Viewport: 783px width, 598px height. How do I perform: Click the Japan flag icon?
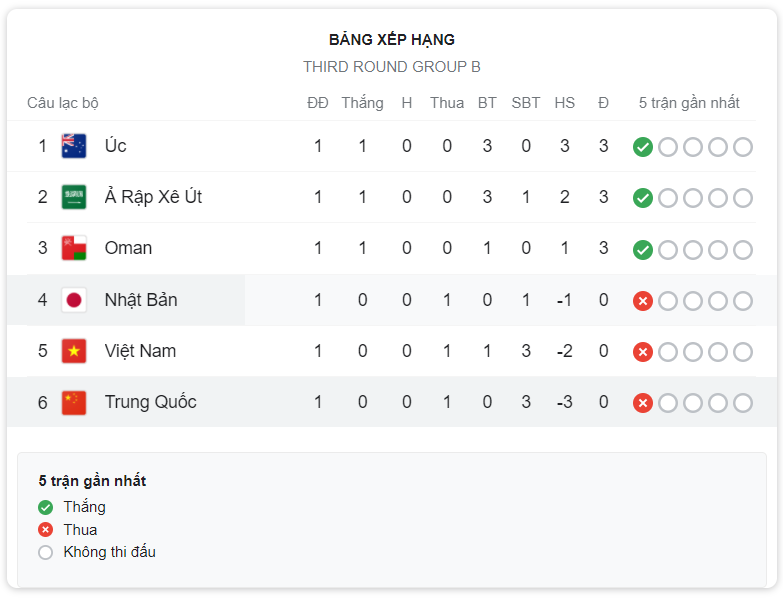74,300
